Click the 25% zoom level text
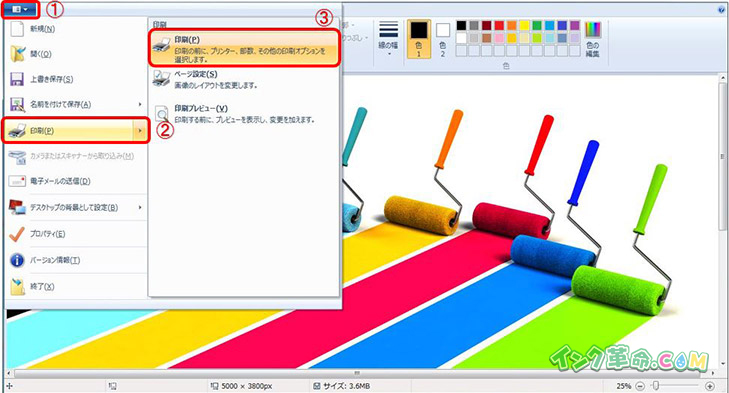Image resolution: width=729 pixels, height=393 pixels. coord(623,386)
